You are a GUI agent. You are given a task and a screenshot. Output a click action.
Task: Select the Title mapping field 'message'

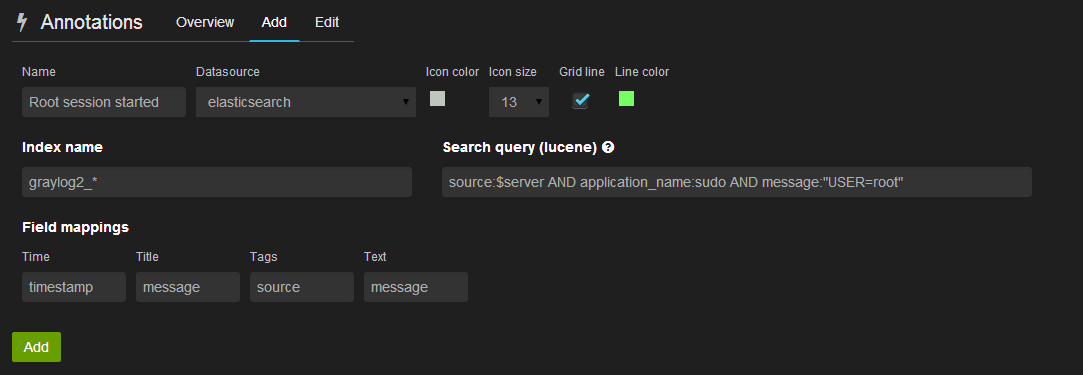click(x=188, y=287)
